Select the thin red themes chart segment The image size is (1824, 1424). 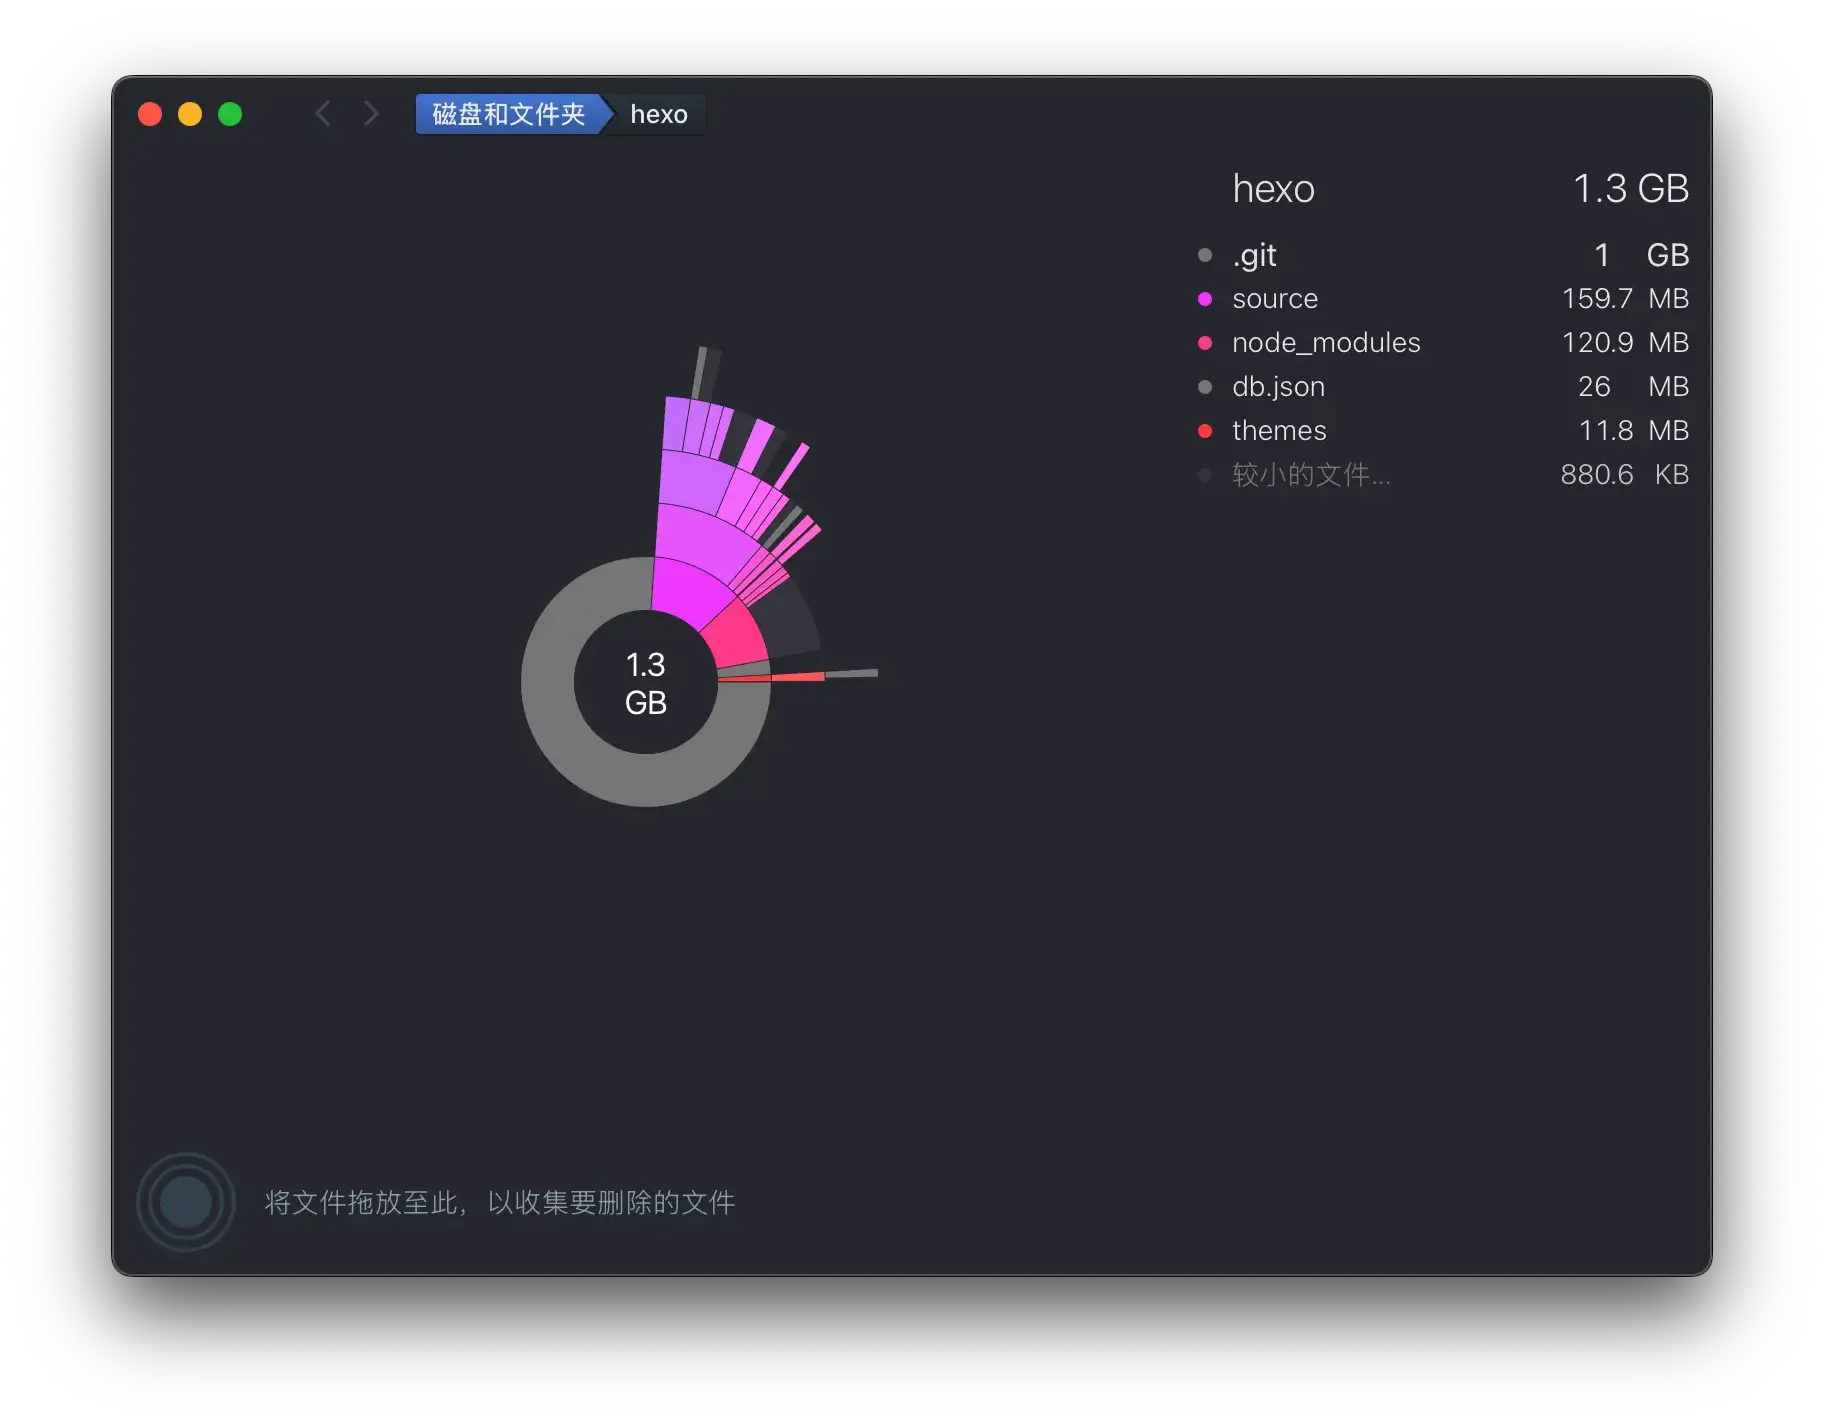click(796, 677)
